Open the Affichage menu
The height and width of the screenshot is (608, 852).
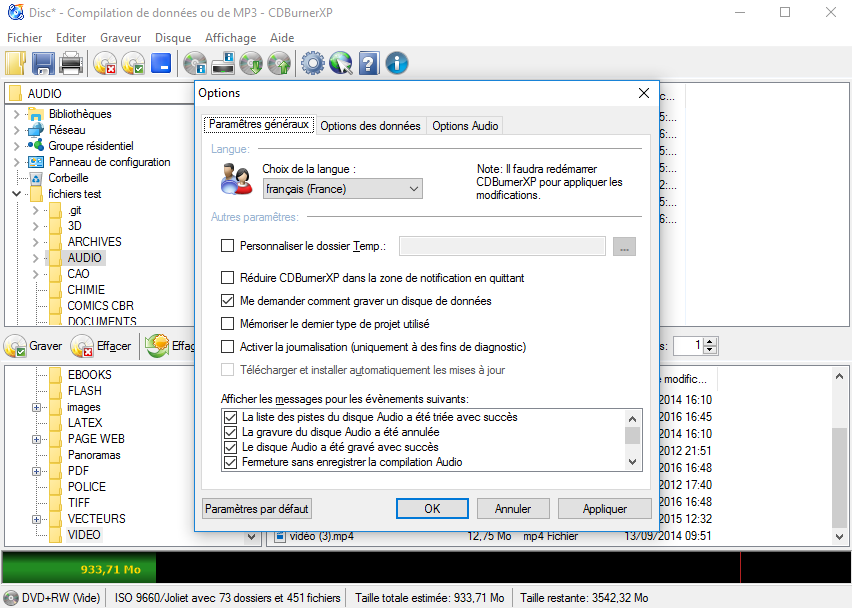pos(230,37)
